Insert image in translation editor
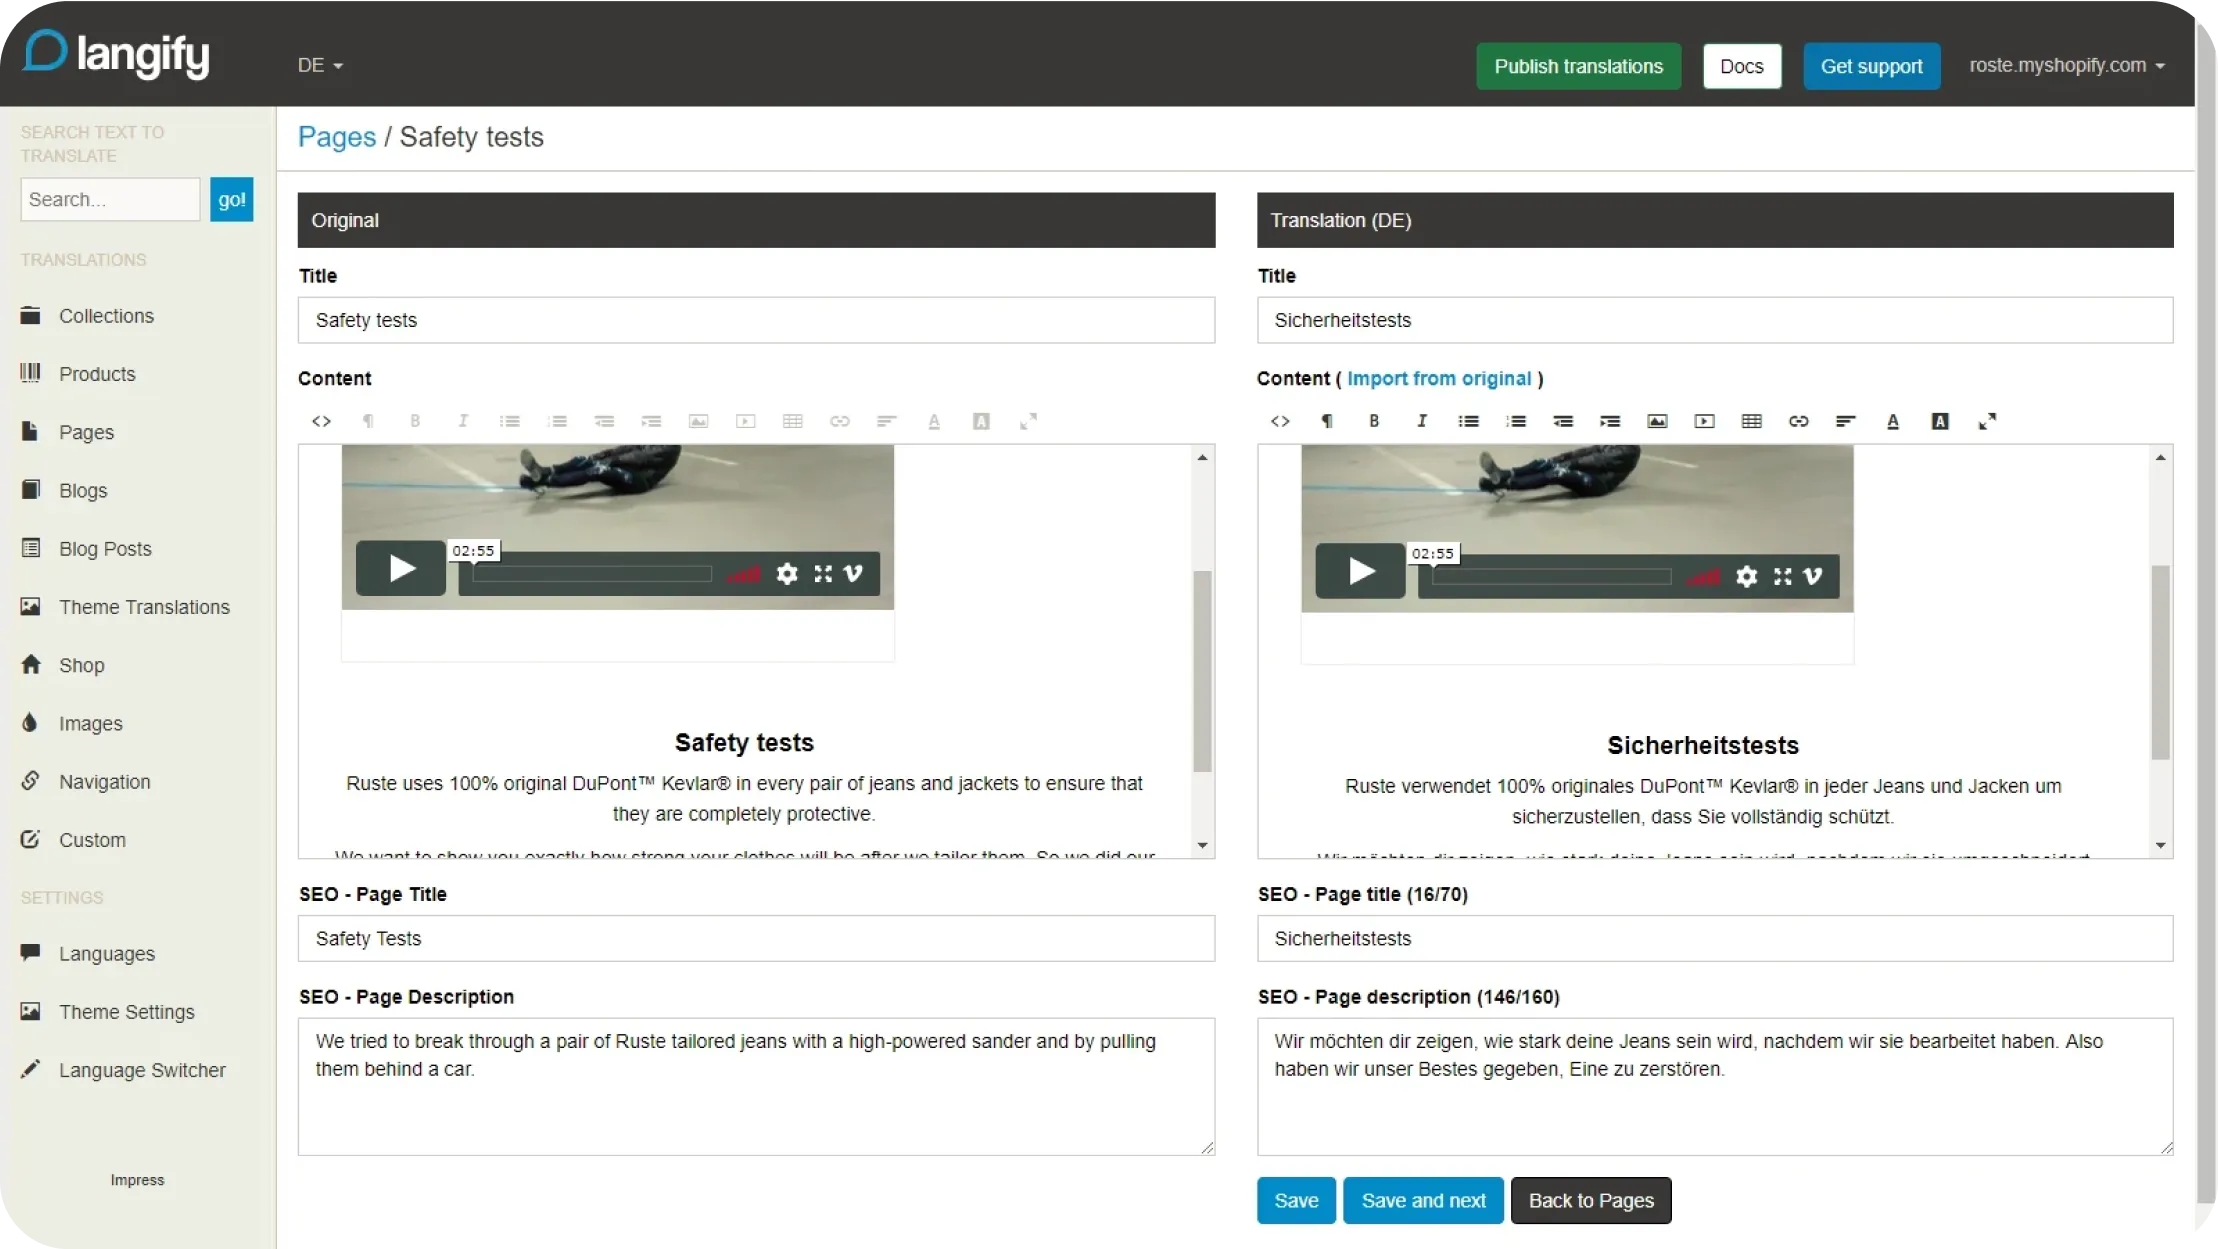The height and width of the screenshot is (1249, 2218). click(1657, 421)
